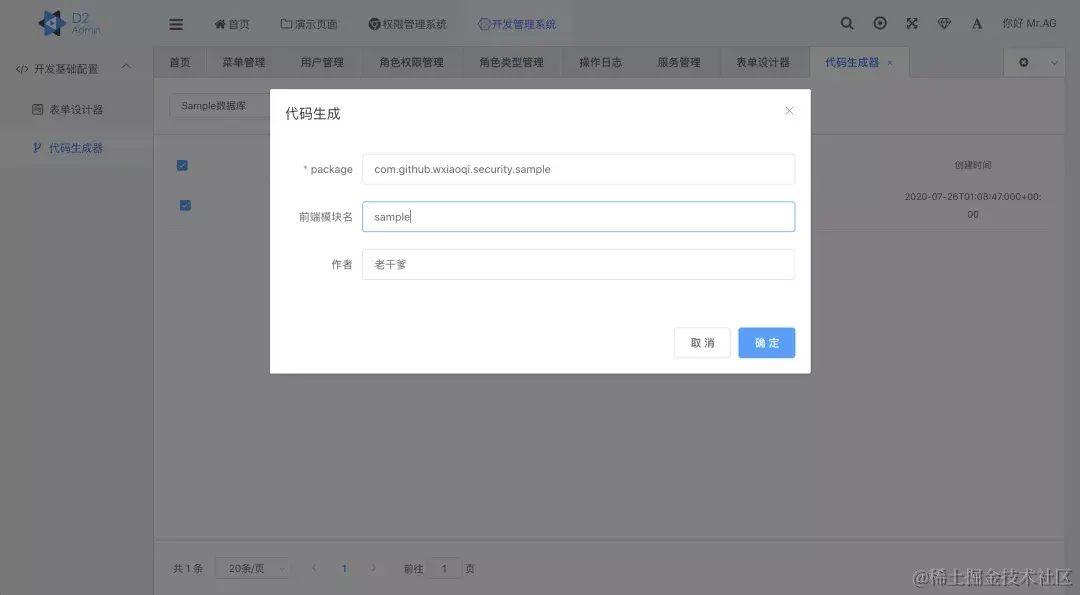This screenshot has height=595, width=1080.
Task: Uncheck the second table row checkbox
Action: tap(182, 205)
